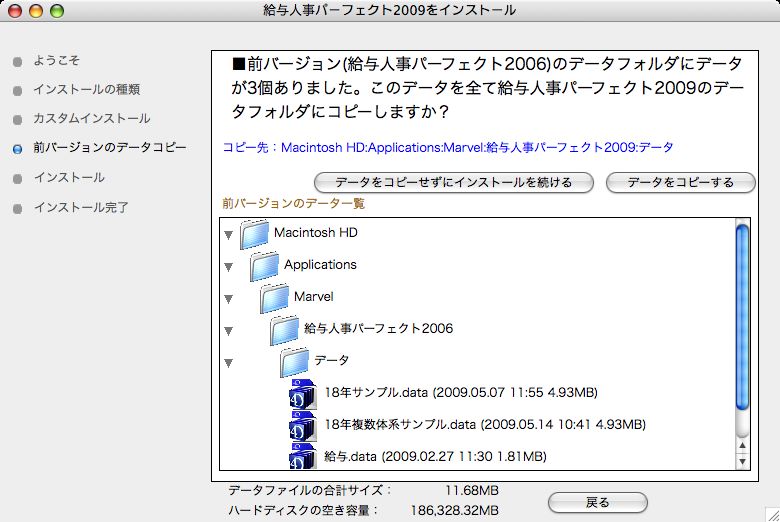Screen dimensions: 780x522
Task: Click the active 前バージョンのデータコピー step bullet
Action: (x=17, y=149)
